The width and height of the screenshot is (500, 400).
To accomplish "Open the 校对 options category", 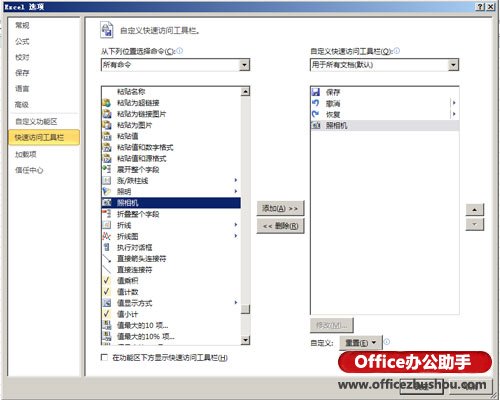I will click(x=22, y=57).
